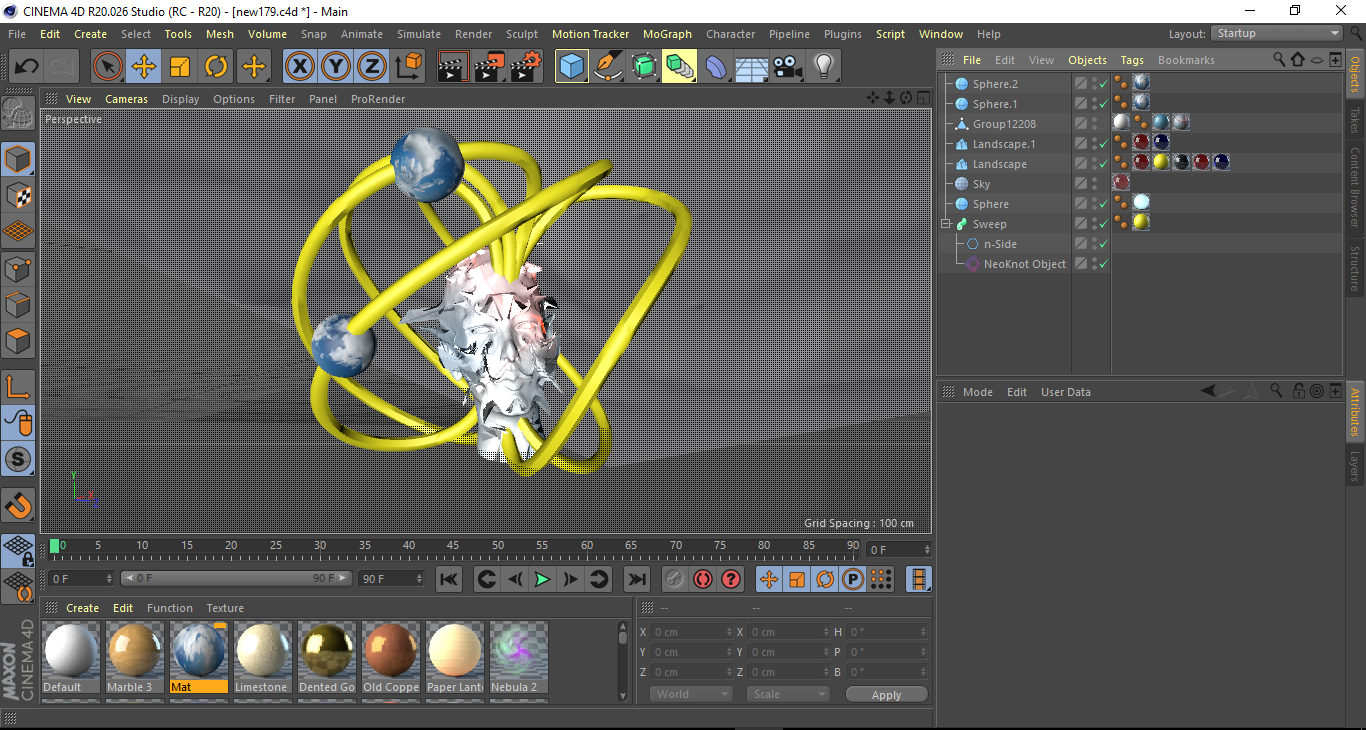Click the Light bulb icon
Viewport: 1366px width, 730px height.
pos(823,67)
